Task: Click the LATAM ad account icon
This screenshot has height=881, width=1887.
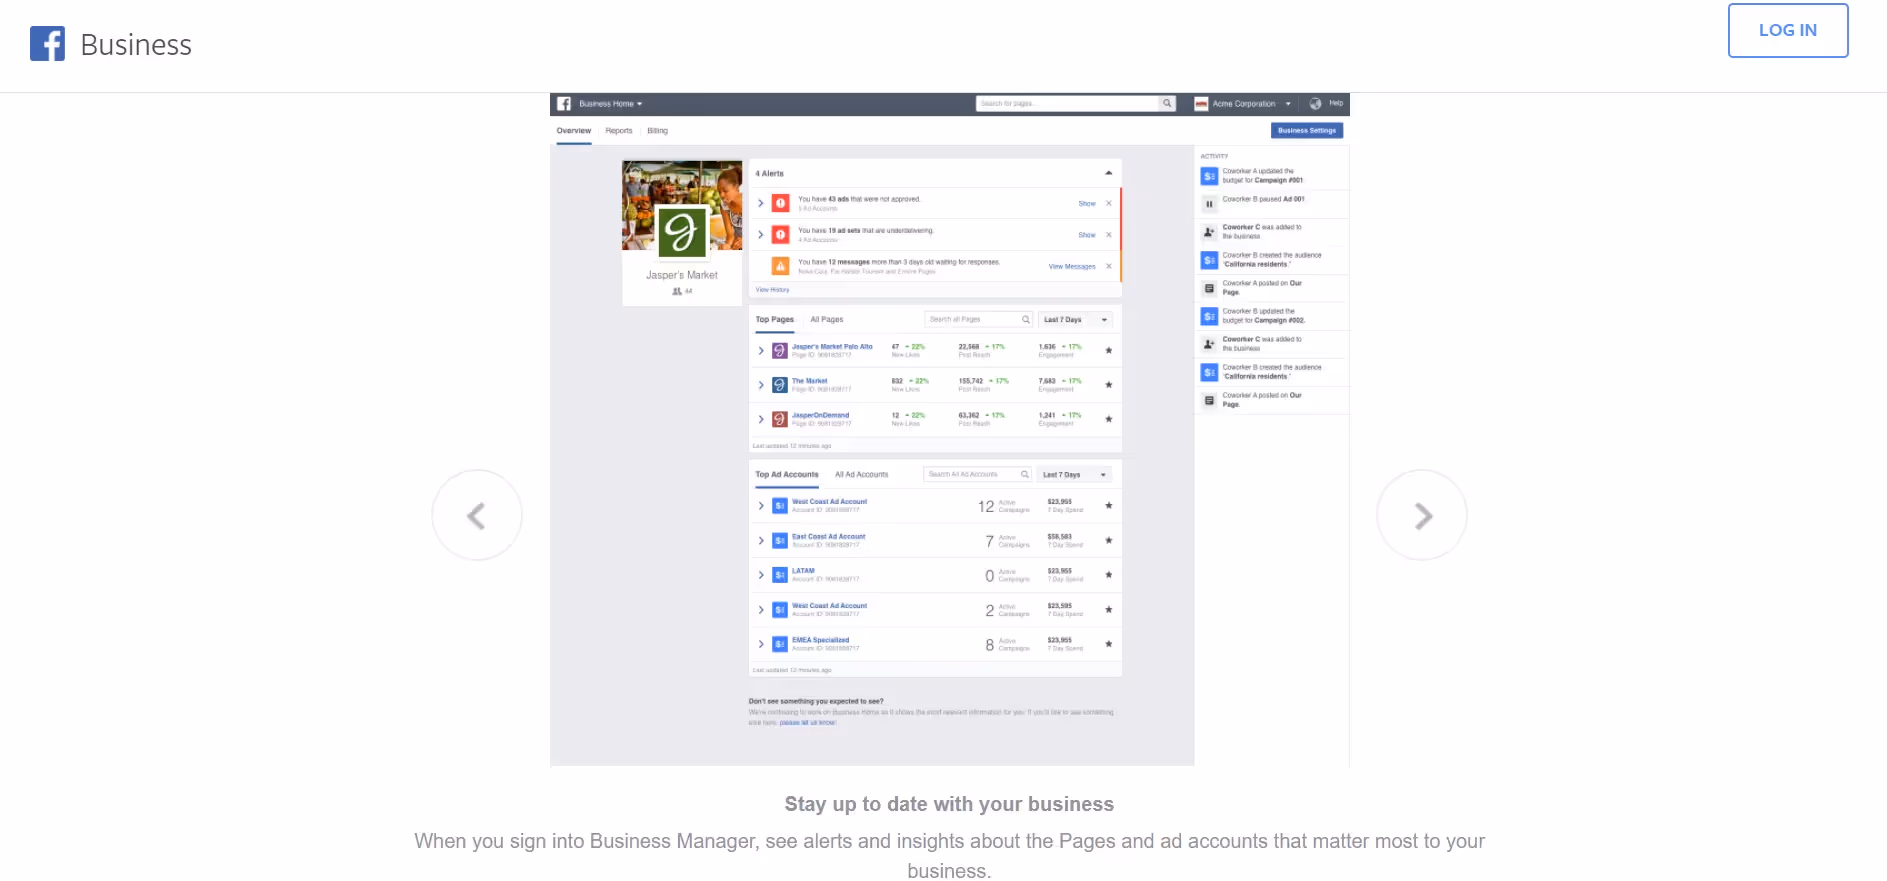Action: (780, 575)
